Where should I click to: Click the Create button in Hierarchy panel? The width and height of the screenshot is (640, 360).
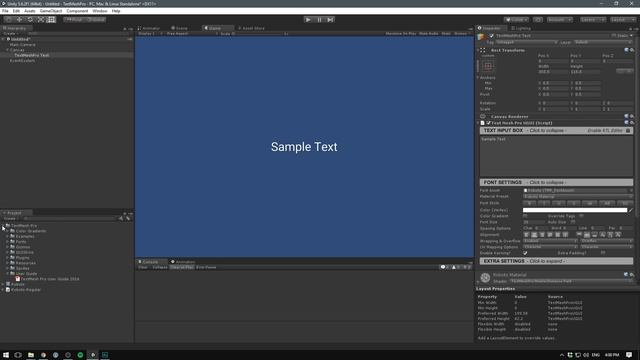[10, 33]
